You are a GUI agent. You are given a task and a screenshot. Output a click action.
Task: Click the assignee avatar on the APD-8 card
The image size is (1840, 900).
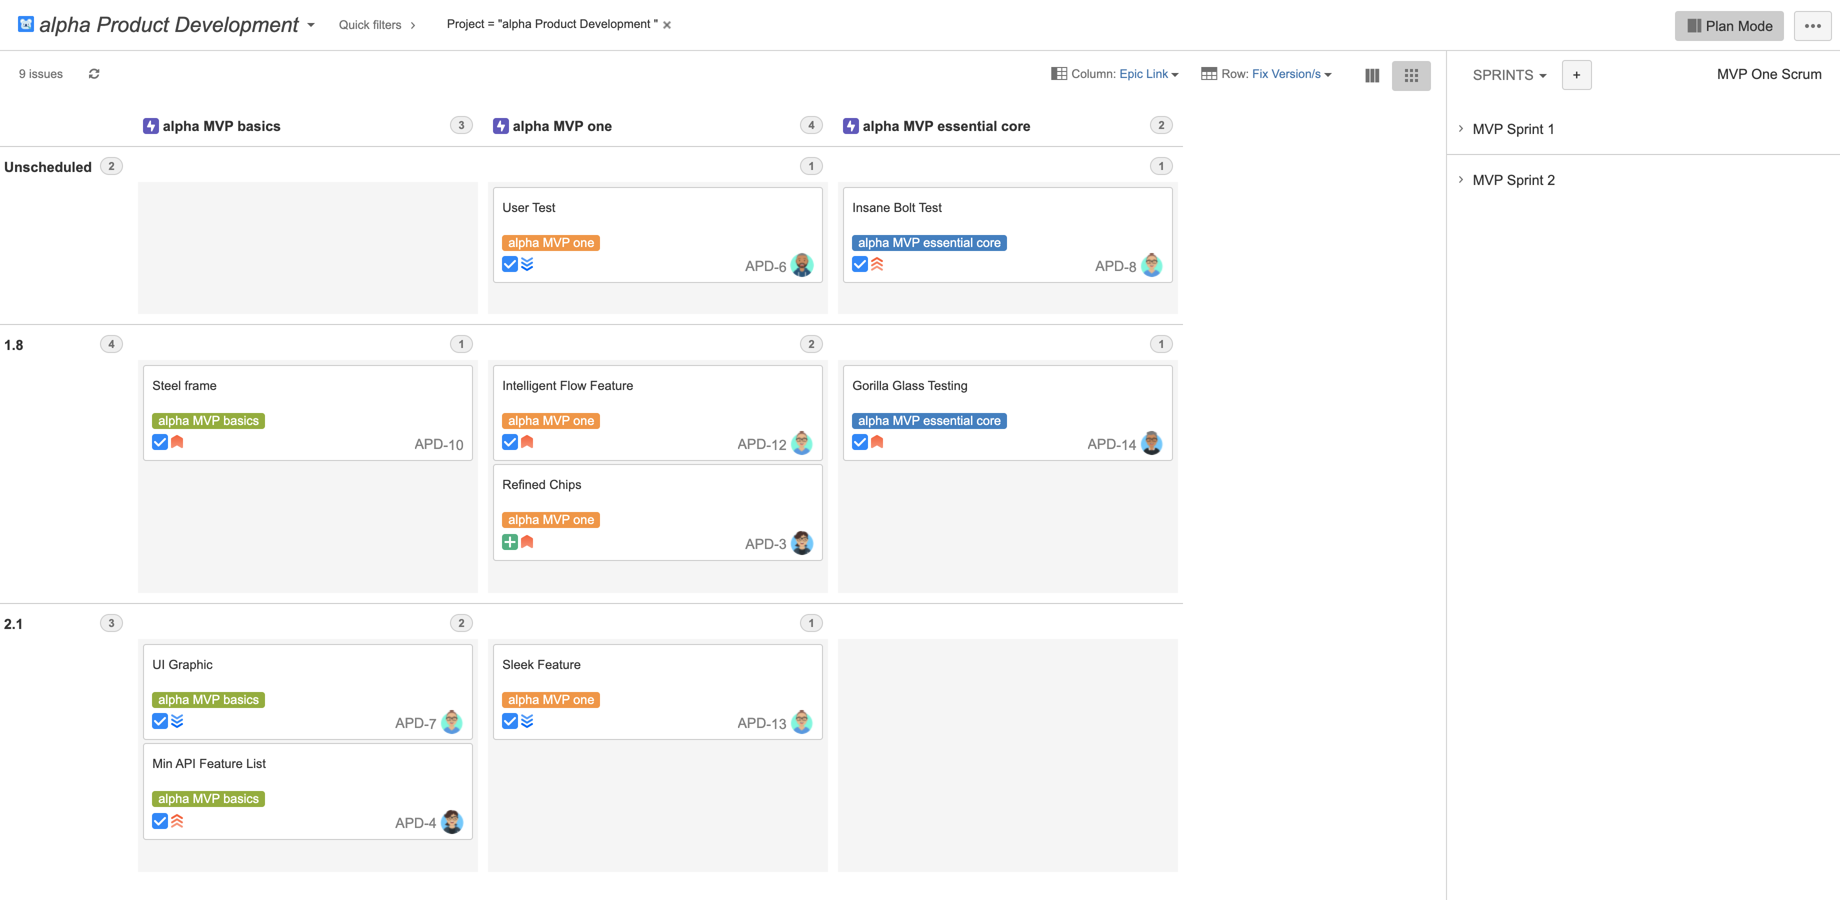1151,265
